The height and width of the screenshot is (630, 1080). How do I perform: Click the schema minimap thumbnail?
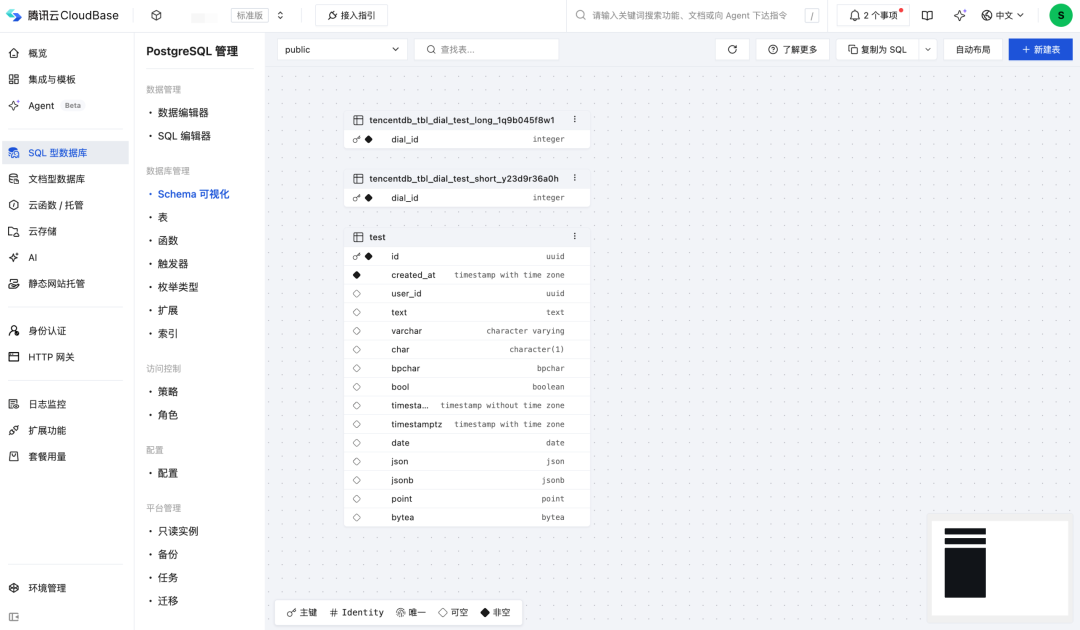[999, 568]
